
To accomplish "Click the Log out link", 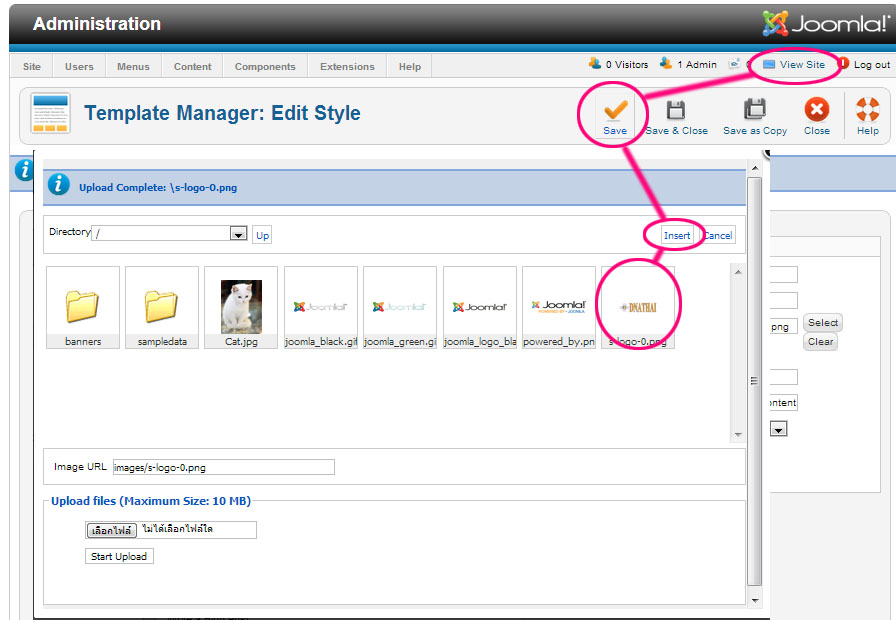I will [x=870, y=65].
